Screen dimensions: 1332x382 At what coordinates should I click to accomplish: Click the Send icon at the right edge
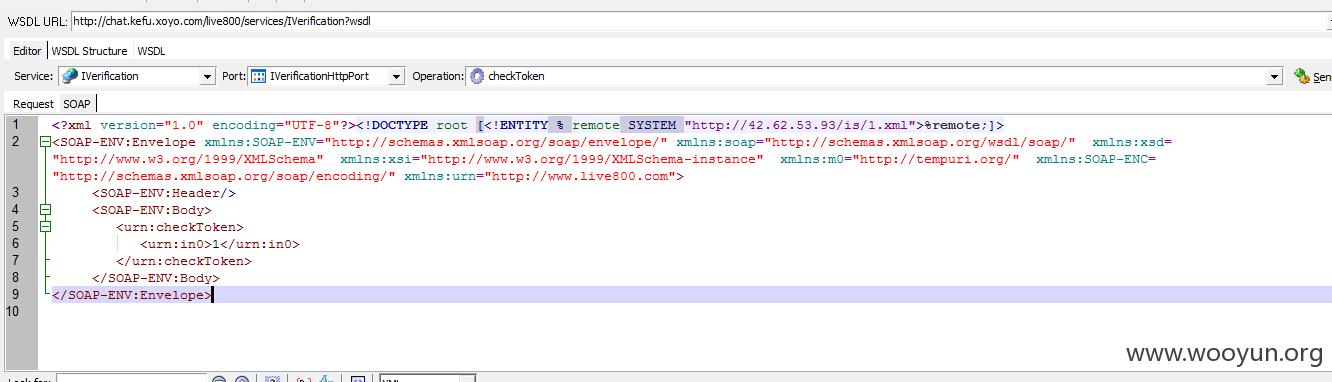pyautogui.click(x=1302, y=76)
